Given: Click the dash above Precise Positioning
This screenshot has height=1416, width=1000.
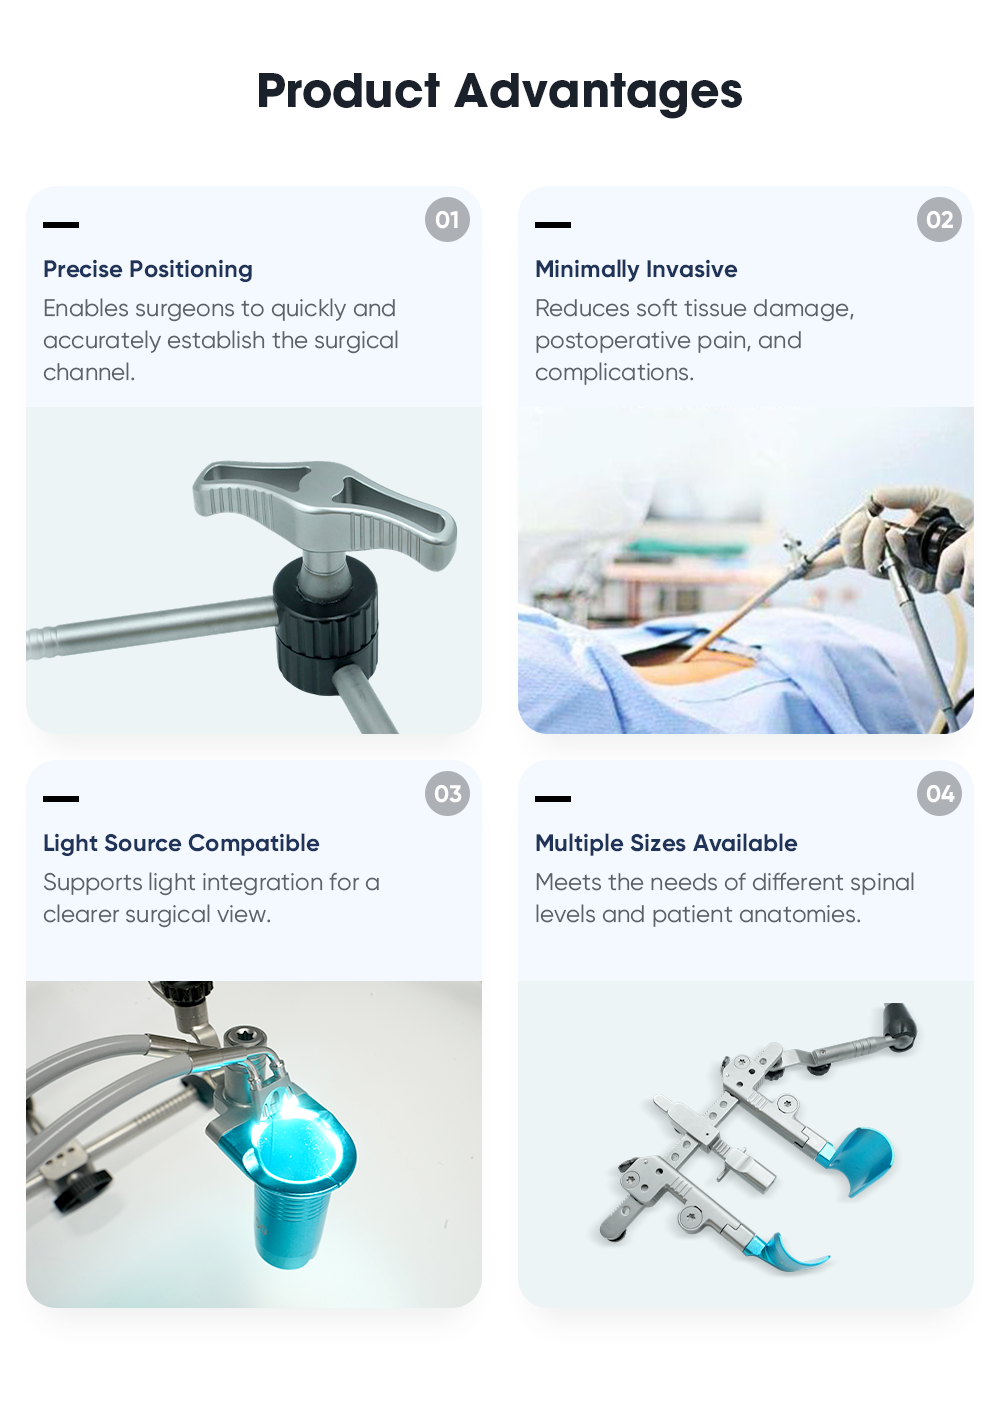Looking at the screenshot, I should 61,225.
